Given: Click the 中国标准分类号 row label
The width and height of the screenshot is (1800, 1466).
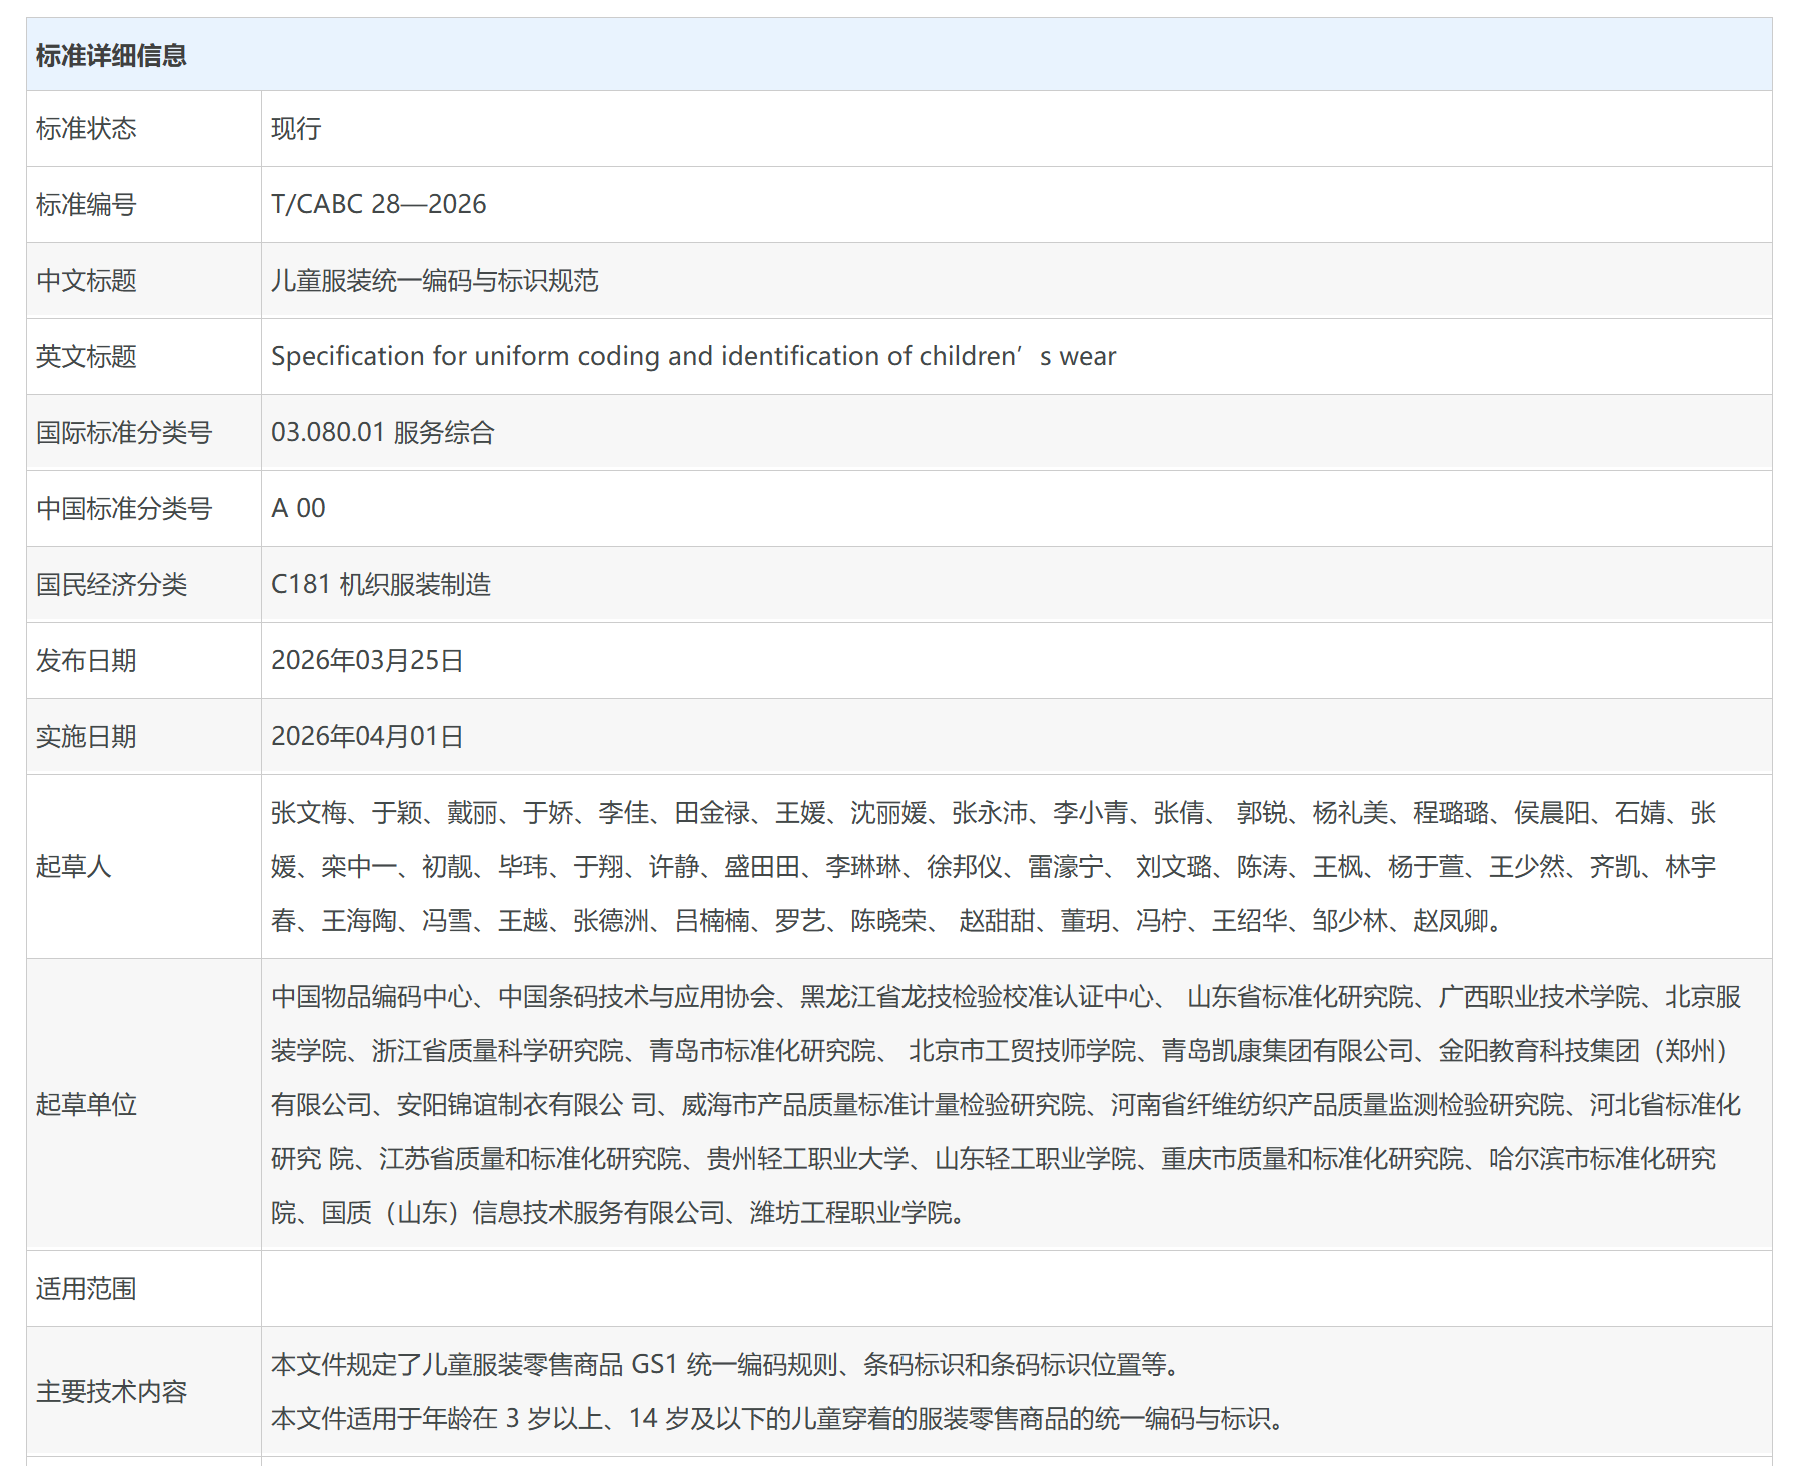Looking at the screenshot, I should [124, 509].
